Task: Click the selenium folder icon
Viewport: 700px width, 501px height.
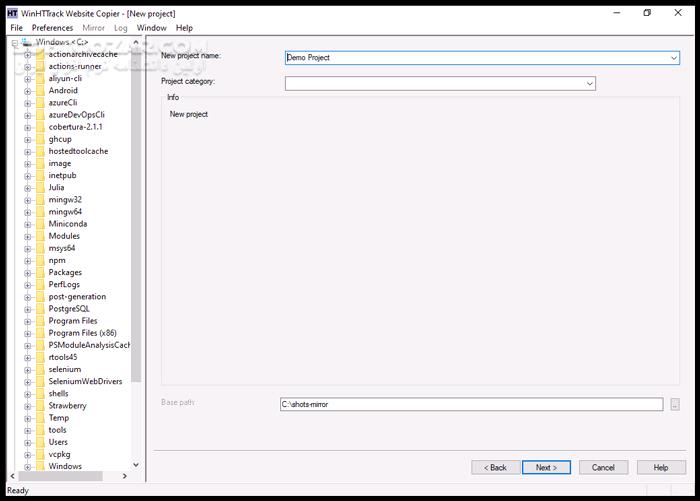Action: [x=40, y=370]
